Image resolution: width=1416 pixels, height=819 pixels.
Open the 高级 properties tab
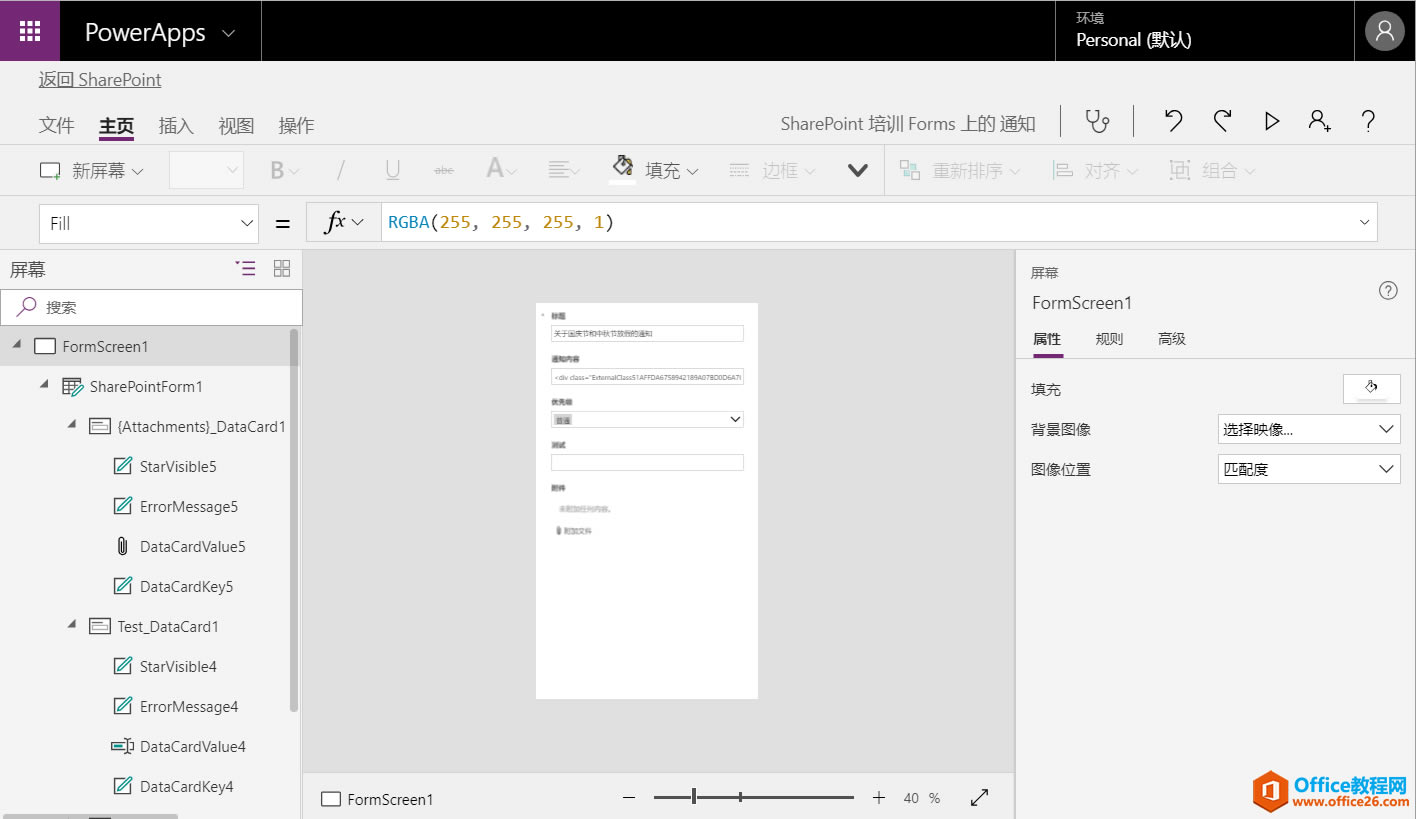tap(1171, 338)
